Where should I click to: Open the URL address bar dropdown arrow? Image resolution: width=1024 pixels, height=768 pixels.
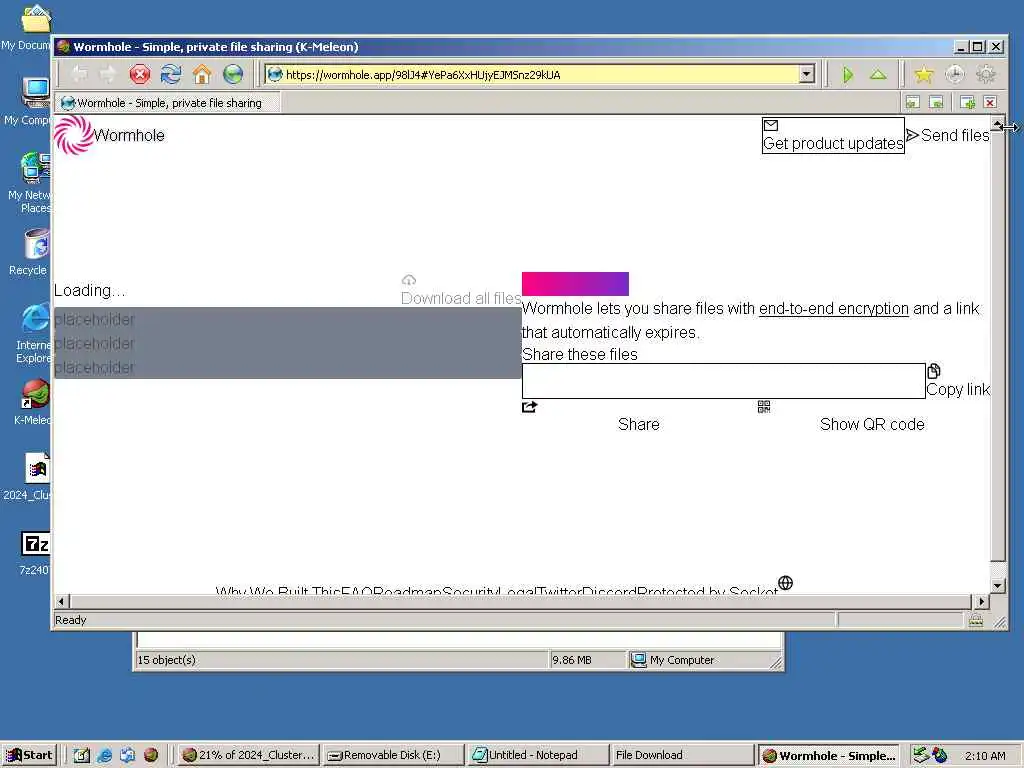(807, 74)
